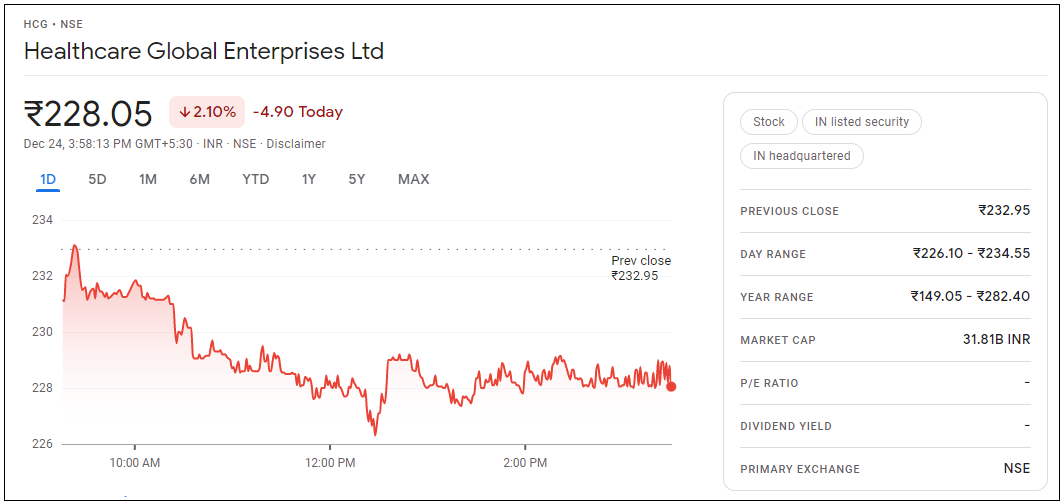
Task: View the 5Y chart range
Action: (x=357, y=180)
